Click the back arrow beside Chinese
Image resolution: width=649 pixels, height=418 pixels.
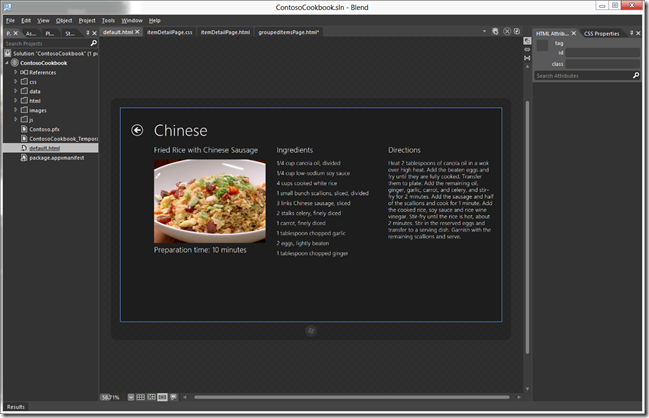click(x=137, y=130)
